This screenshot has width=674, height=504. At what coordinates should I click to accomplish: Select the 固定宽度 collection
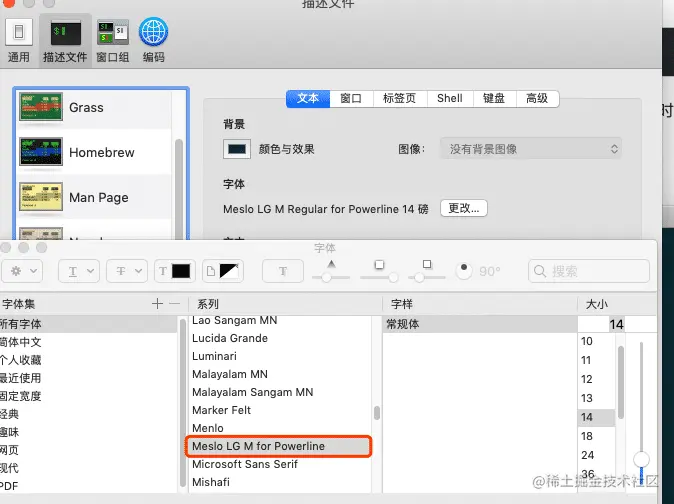88,396
